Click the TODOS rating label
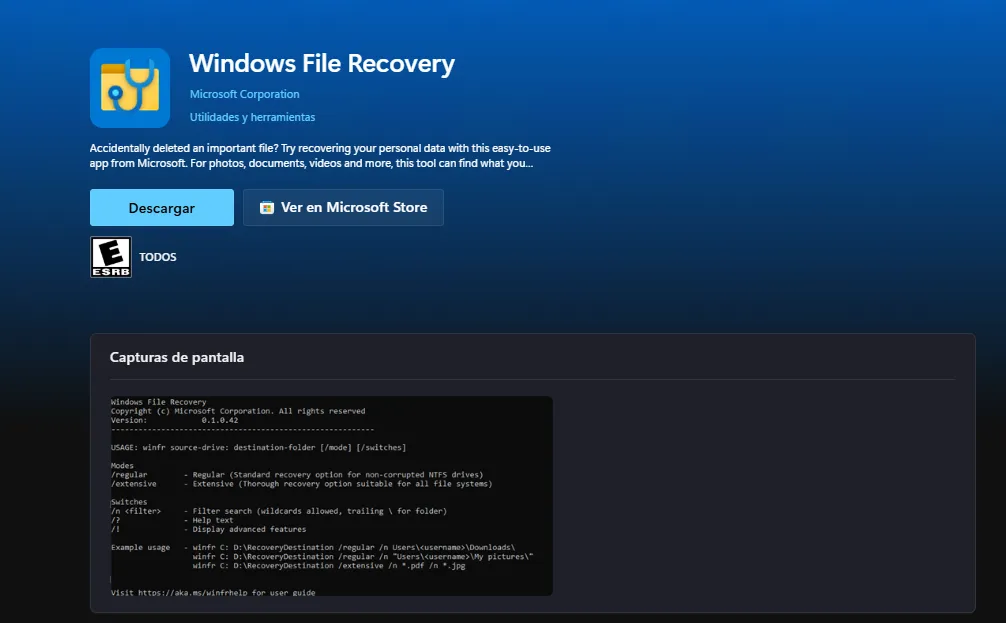 click(158, 257)
